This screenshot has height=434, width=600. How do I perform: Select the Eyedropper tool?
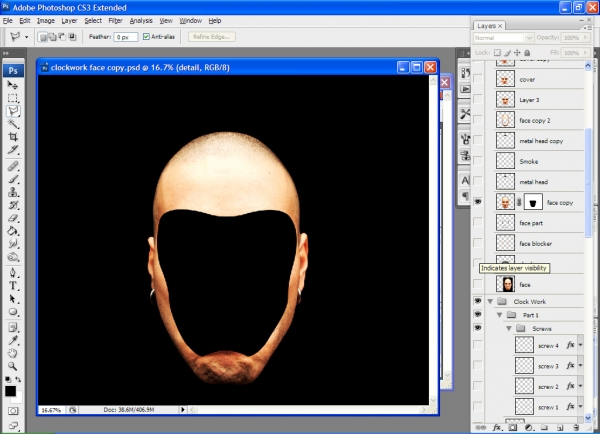tap(13, 340)
